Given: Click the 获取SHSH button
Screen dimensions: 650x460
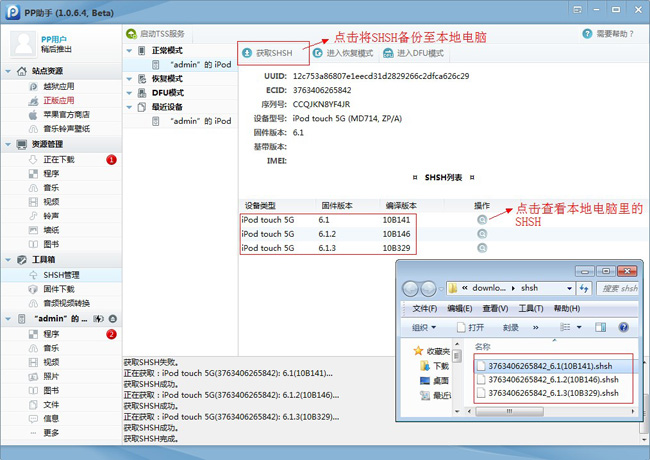Looking at the screenshot, I should click(268, 53).
